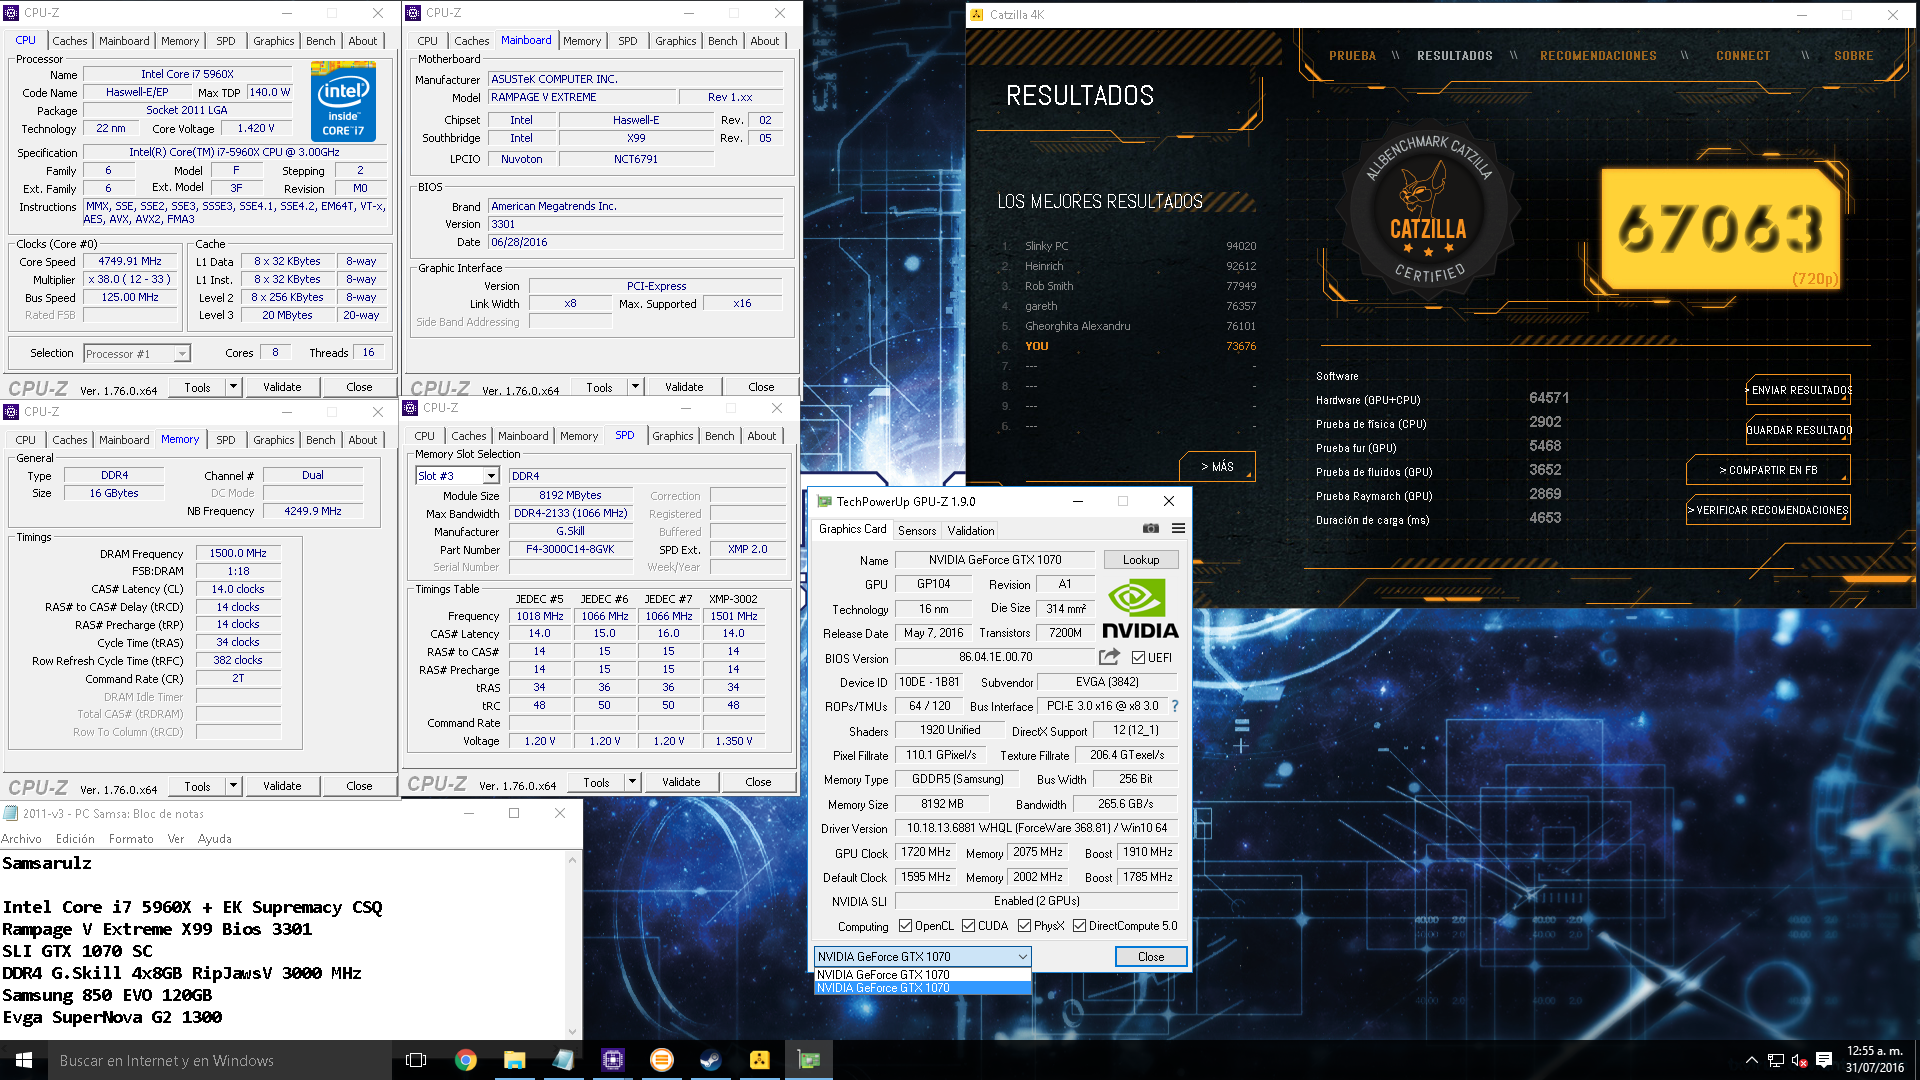Click the Notepad window title icon
The width and height of the screenshot is (1920, 1080).
[11, 813]
